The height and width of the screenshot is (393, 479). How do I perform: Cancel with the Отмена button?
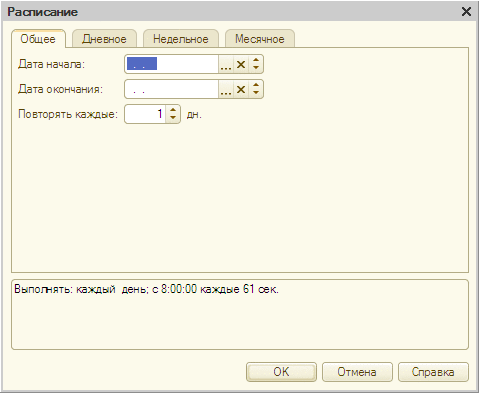[357, 372]
